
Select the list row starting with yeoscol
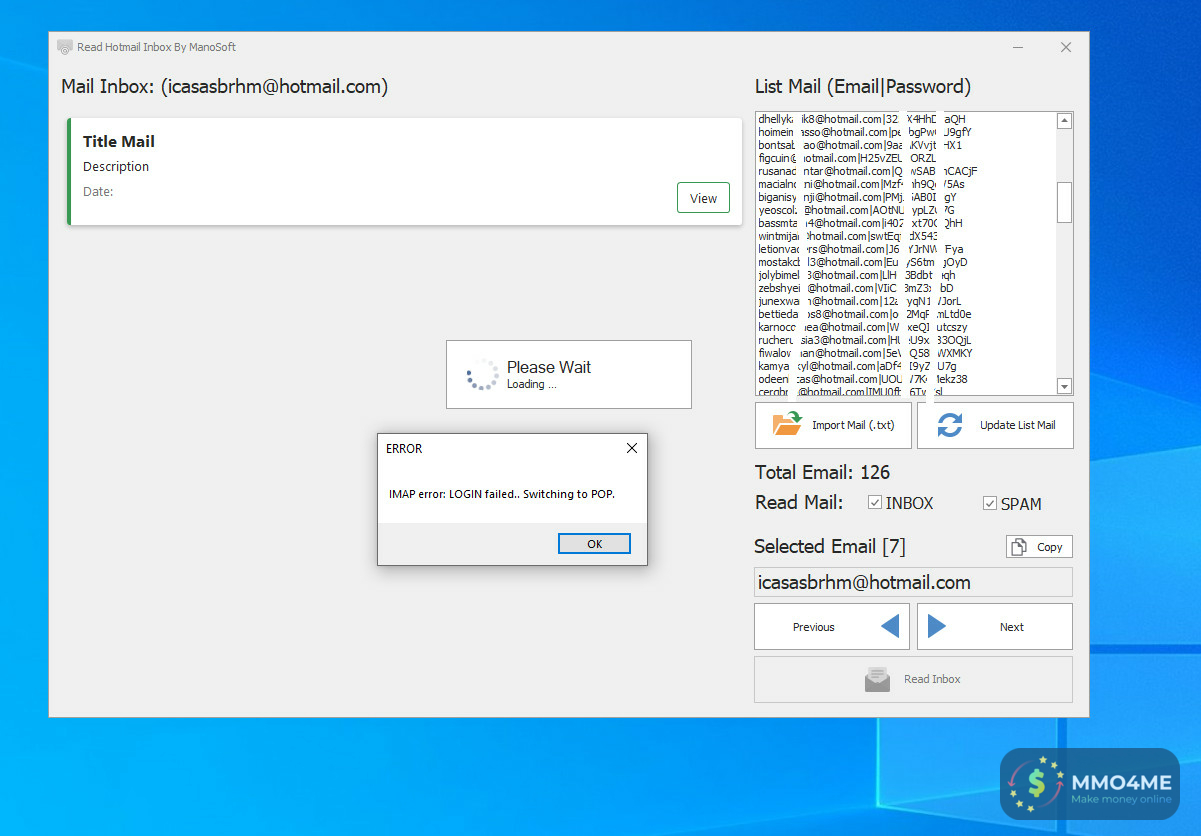click(906, 210)
